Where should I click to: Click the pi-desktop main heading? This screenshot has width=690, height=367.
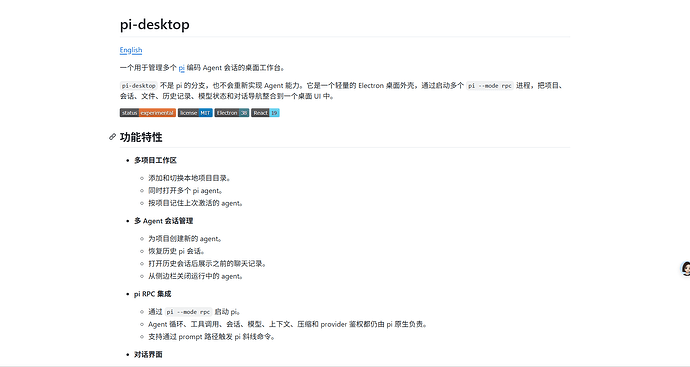(x=154, y=24)
